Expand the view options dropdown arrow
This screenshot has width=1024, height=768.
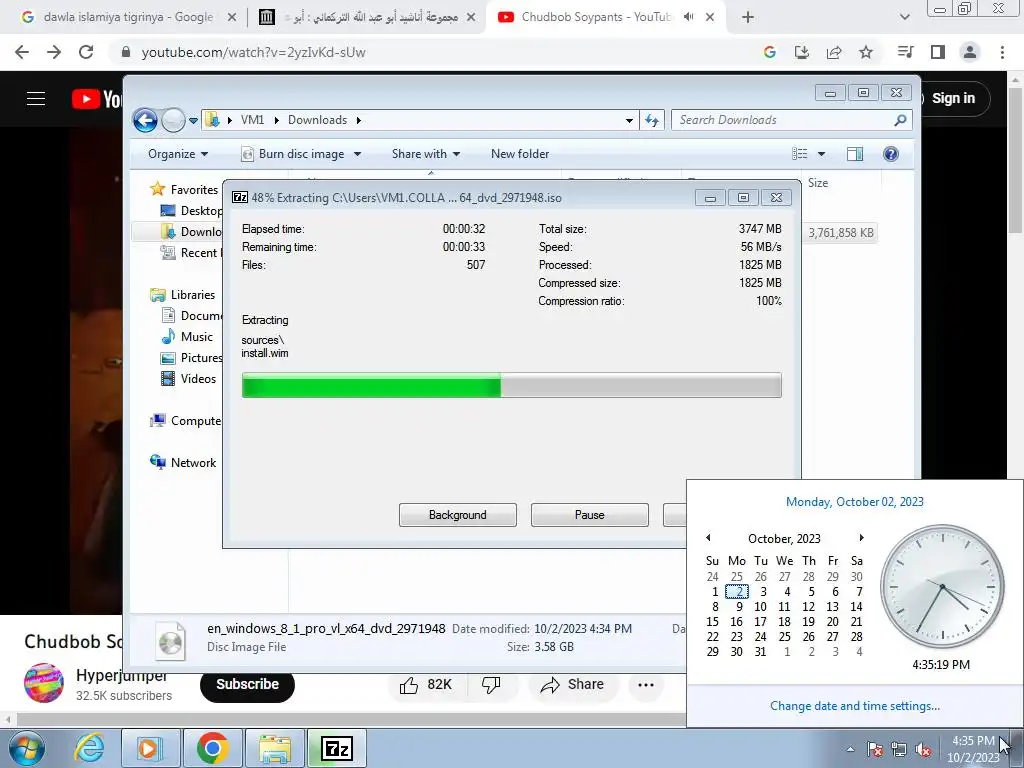[x=822, y=154]
